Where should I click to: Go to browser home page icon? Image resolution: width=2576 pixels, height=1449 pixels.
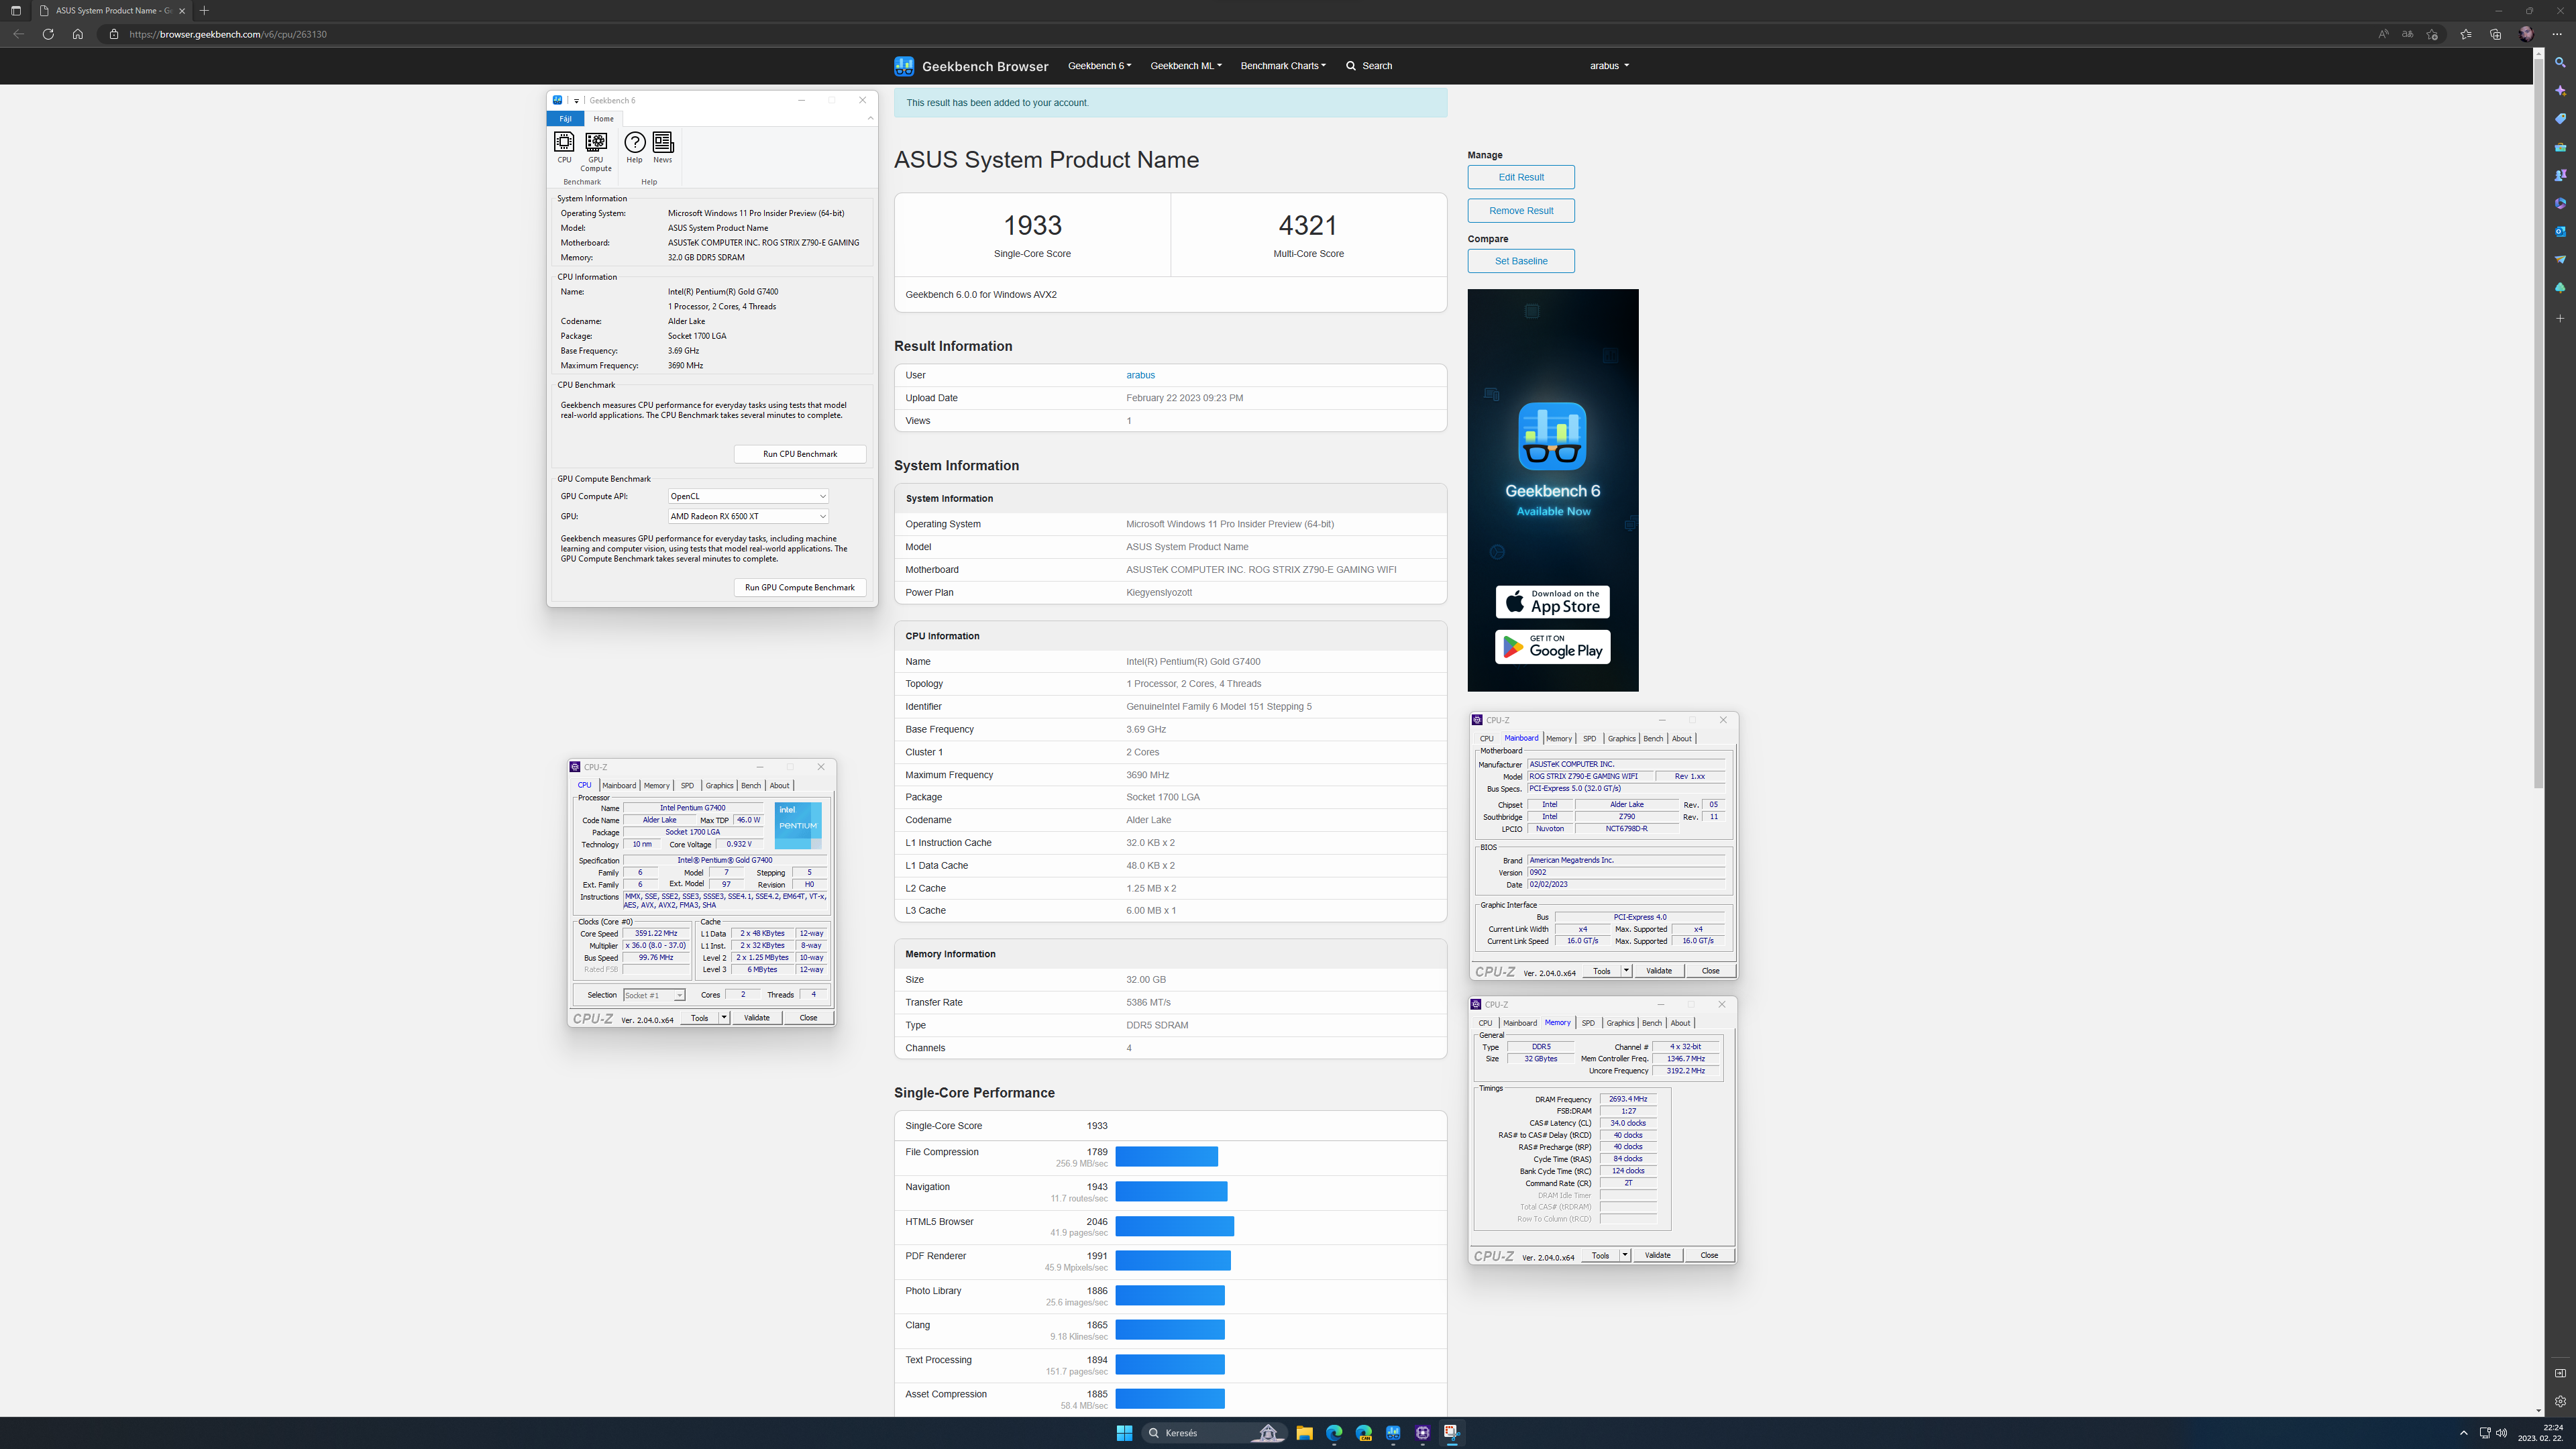[x=78, y=34]
